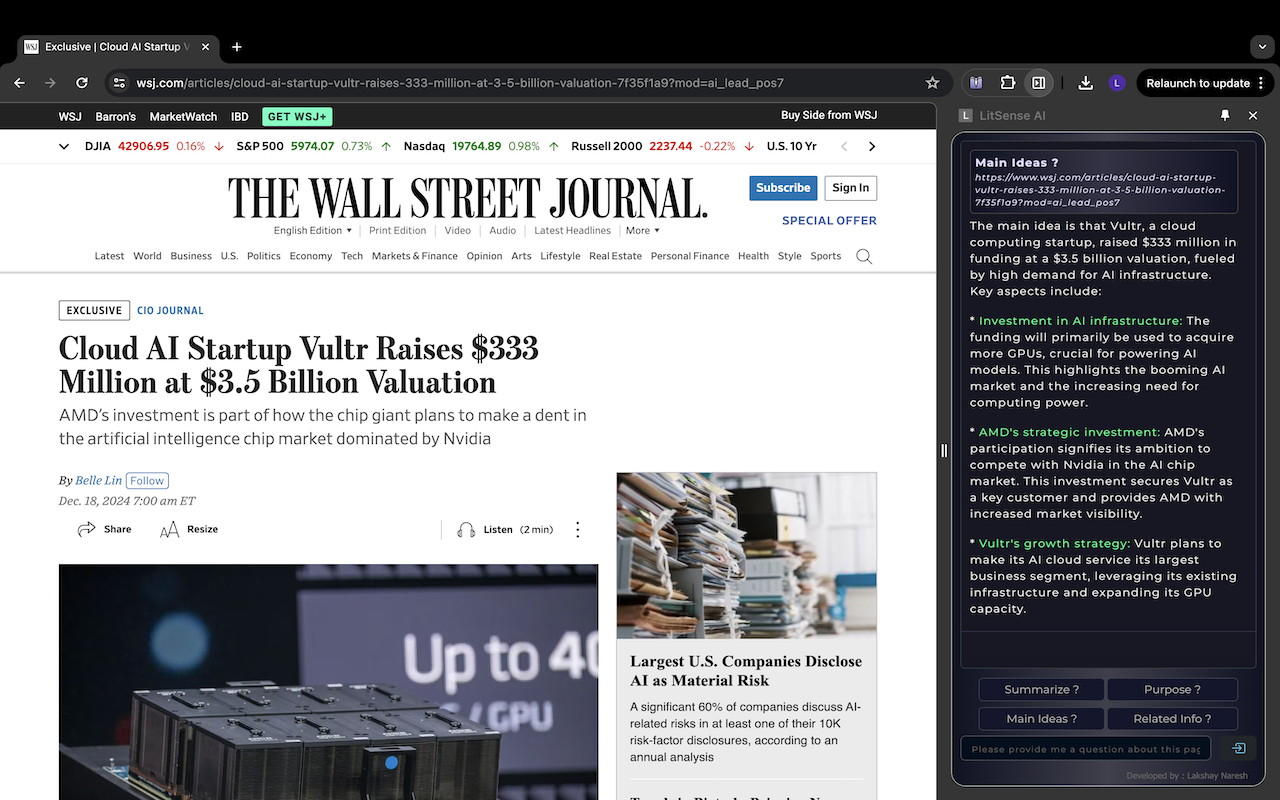The width and height of the screenshot is (1280, 800).
Task: Open the Opinion navigation section
Action: point(484,256)
